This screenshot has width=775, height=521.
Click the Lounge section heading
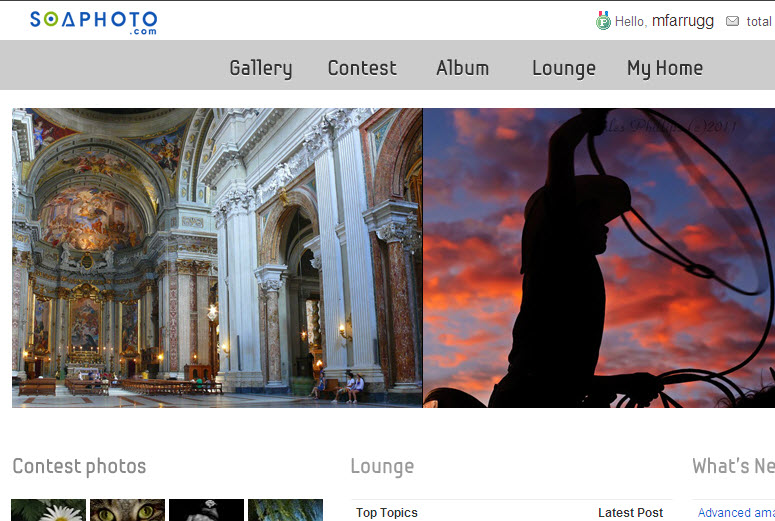[x=382, y=466]
